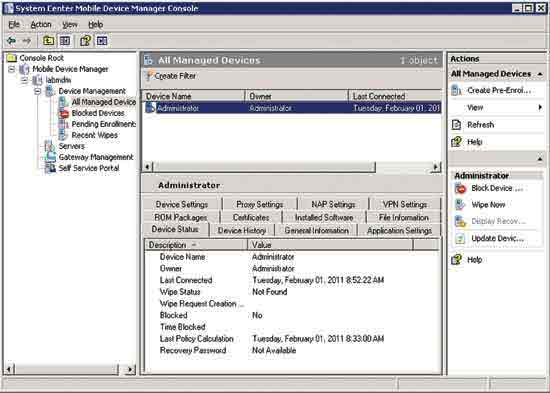
Task: Switch to the Certificates tab
Action: [x=251, y=218]
